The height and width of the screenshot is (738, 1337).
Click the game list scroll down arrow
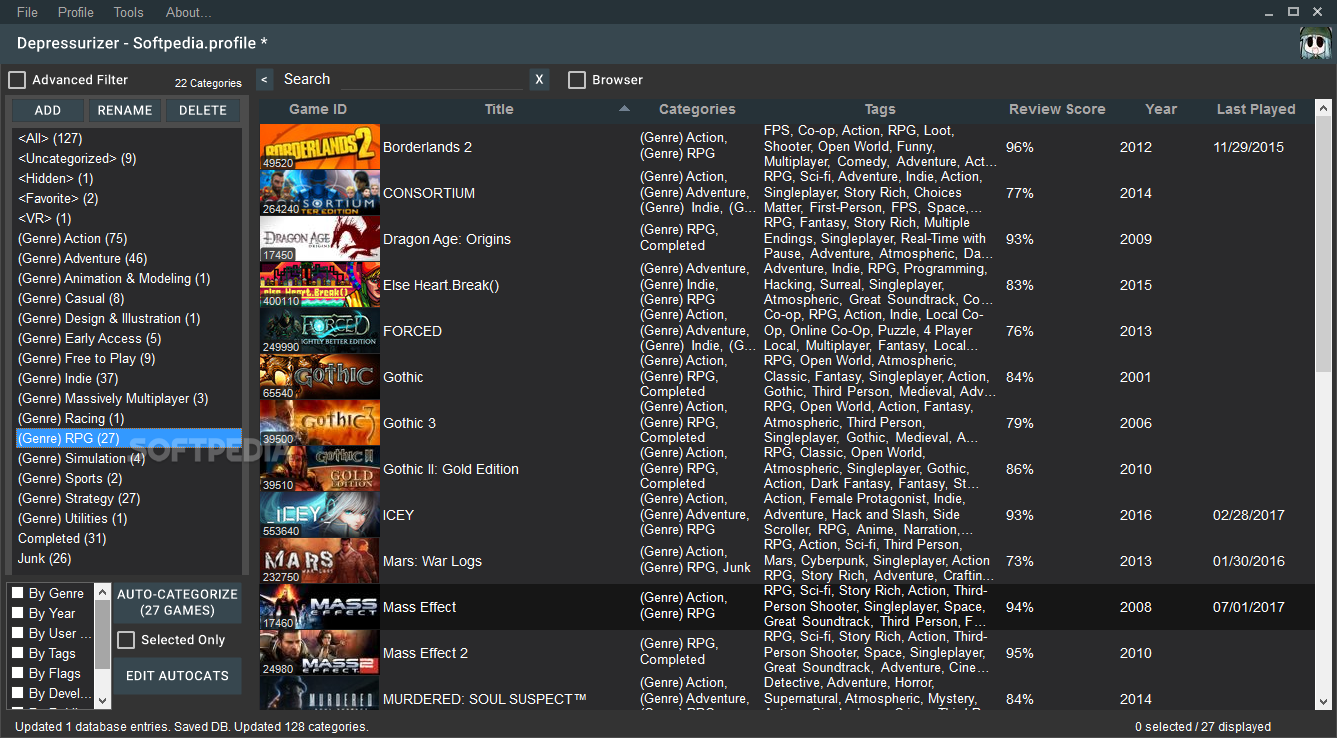point(1323,701)
